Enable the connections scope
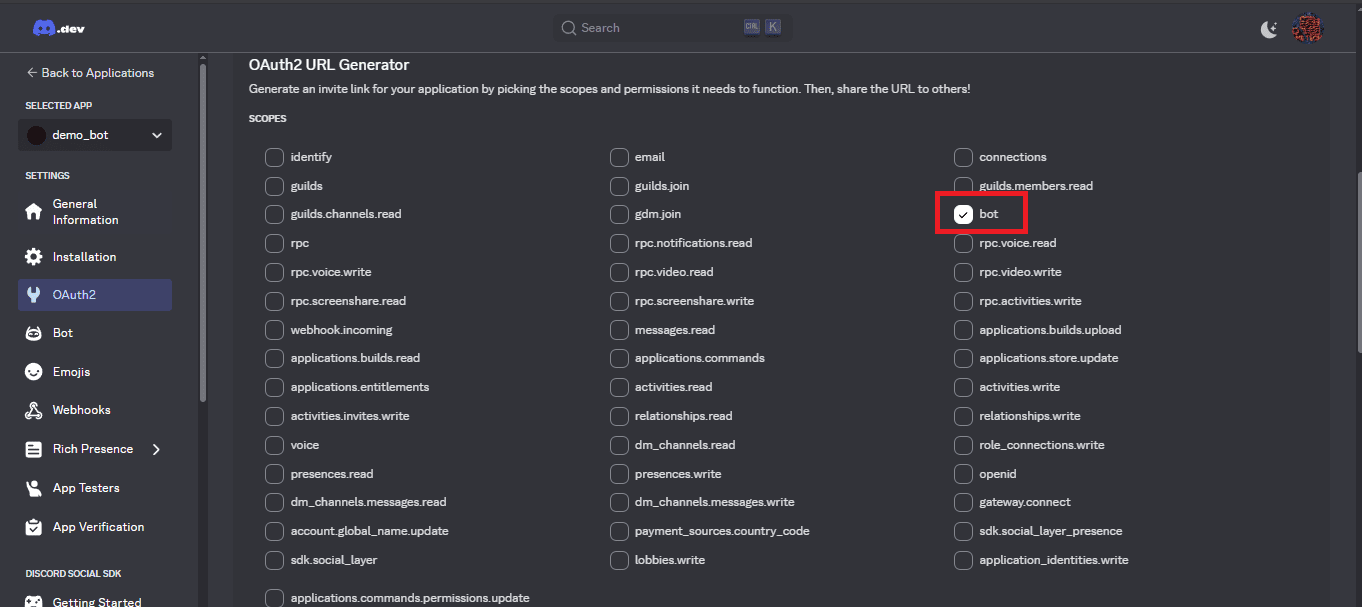Screen dimensions: 1365x610 point(963,157)
